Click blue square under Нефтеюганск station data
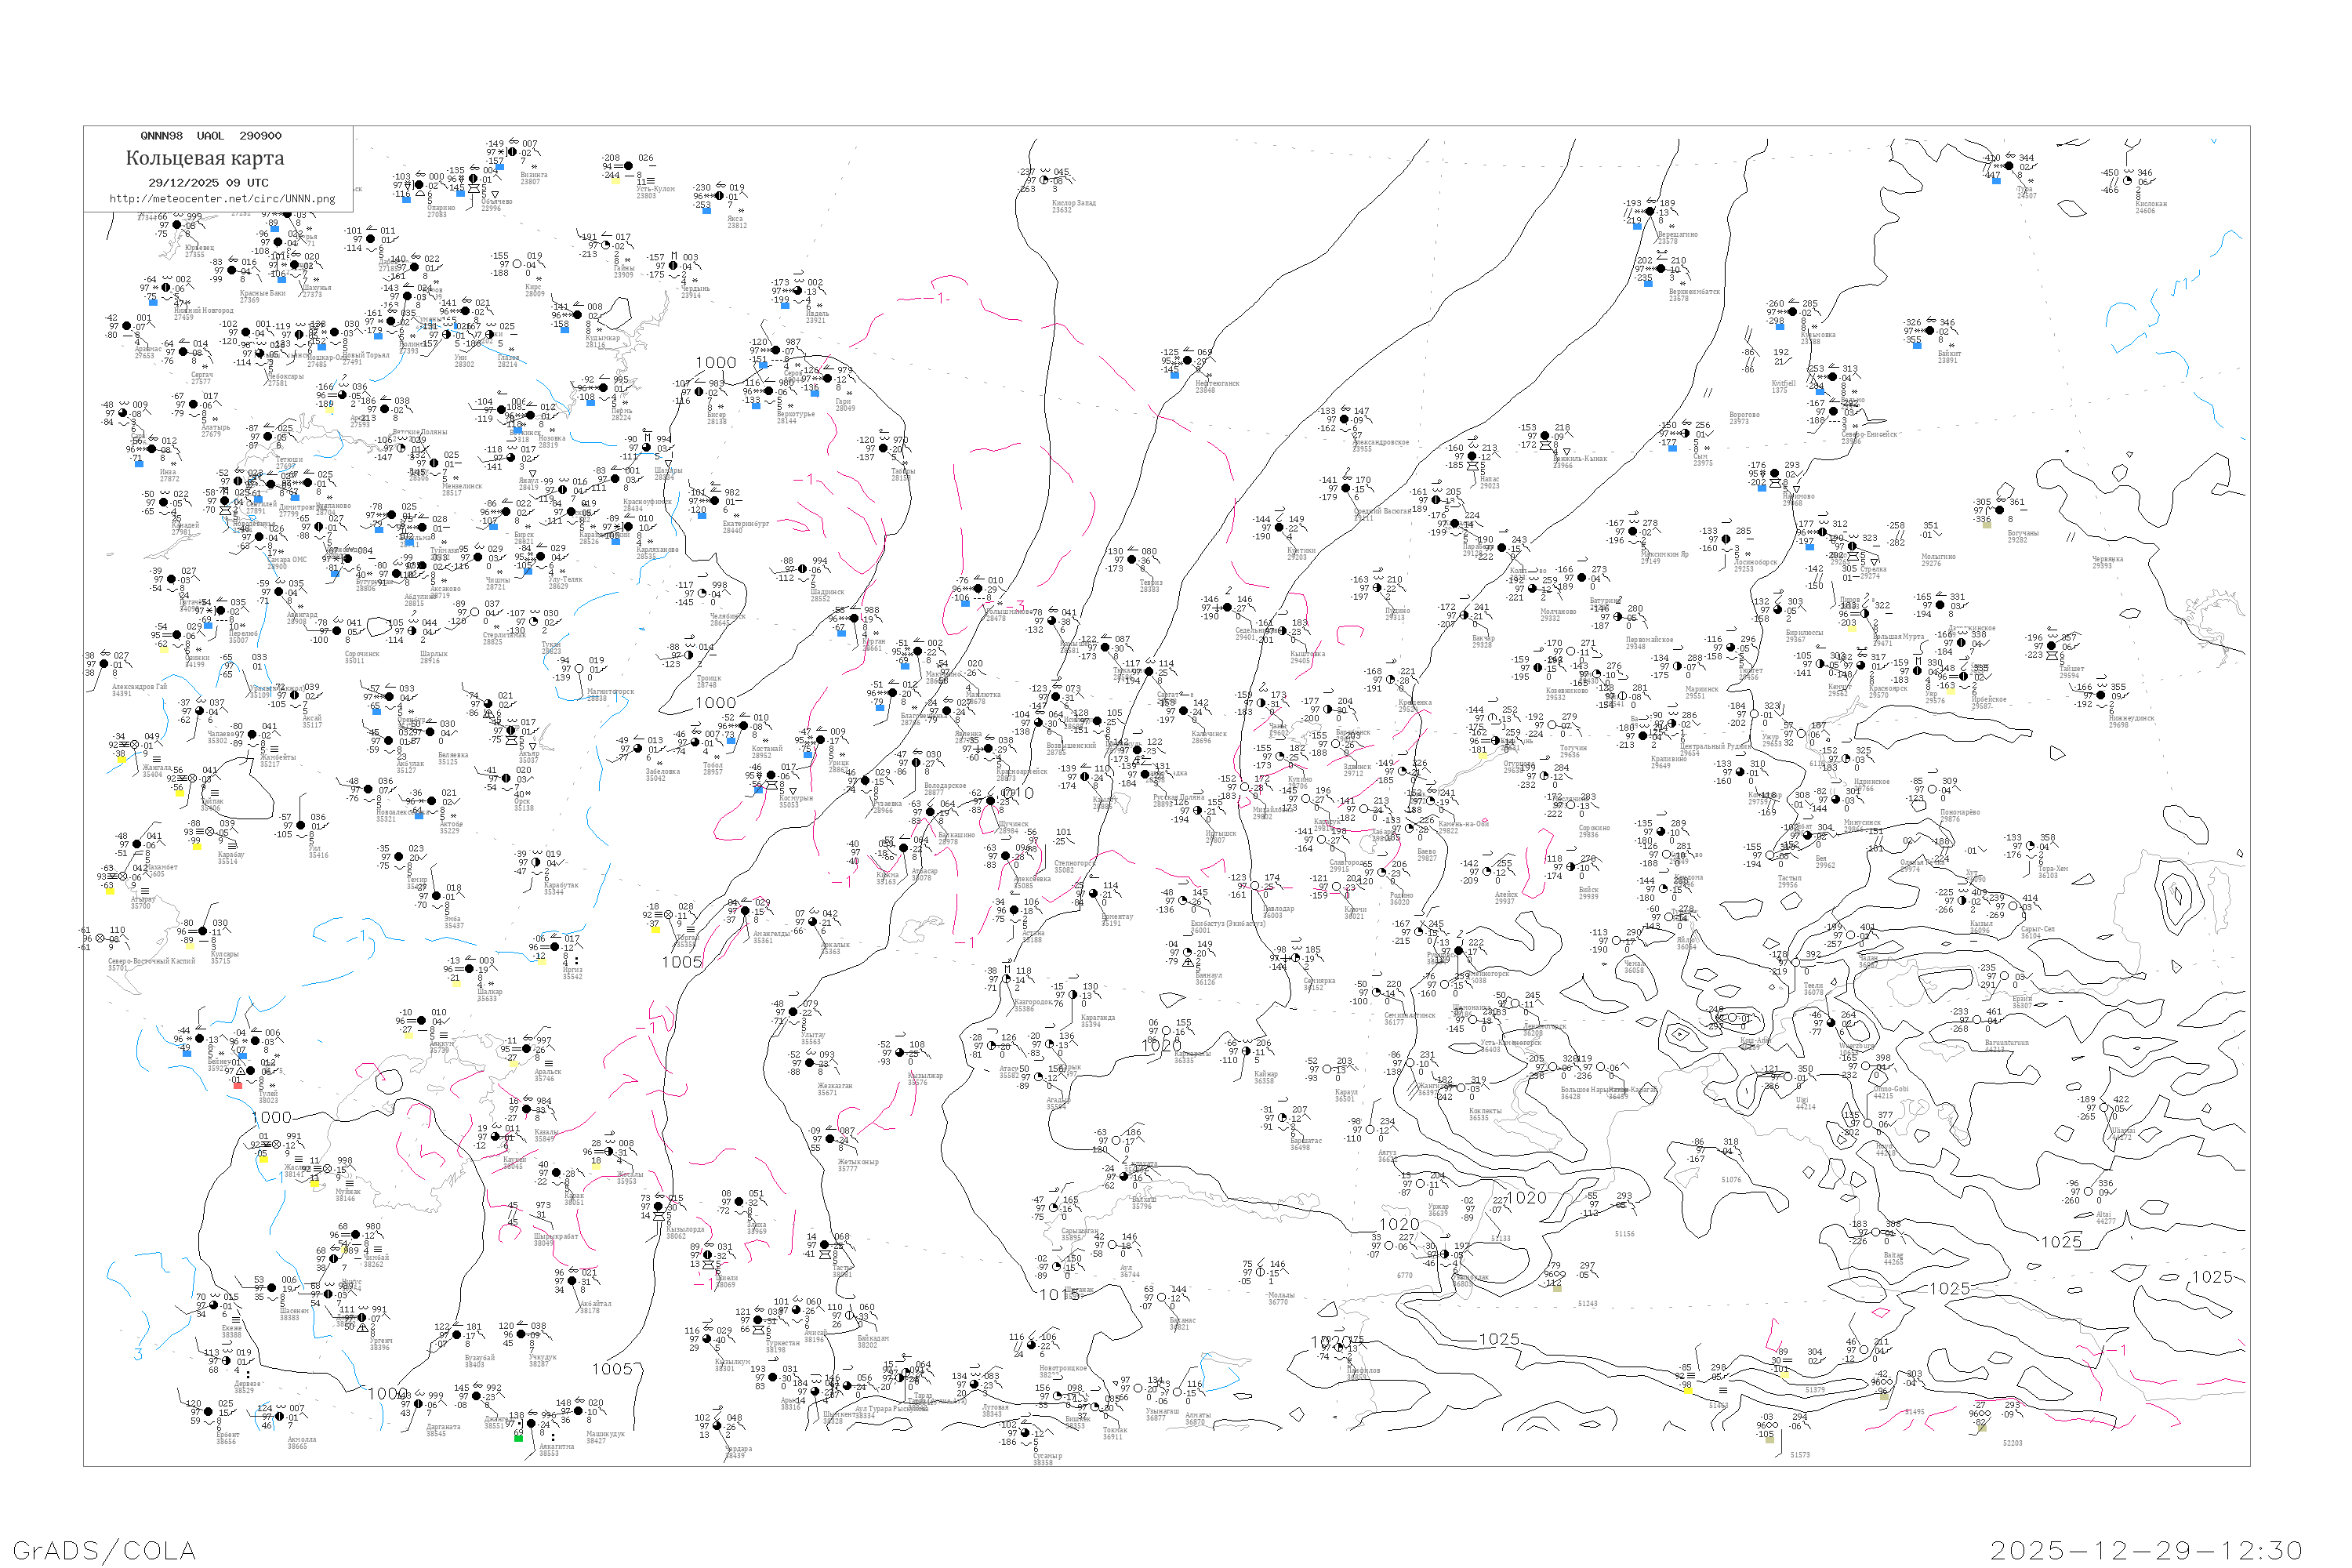This screenshot has height=1568, width=2352. [x=1175, y=375]
